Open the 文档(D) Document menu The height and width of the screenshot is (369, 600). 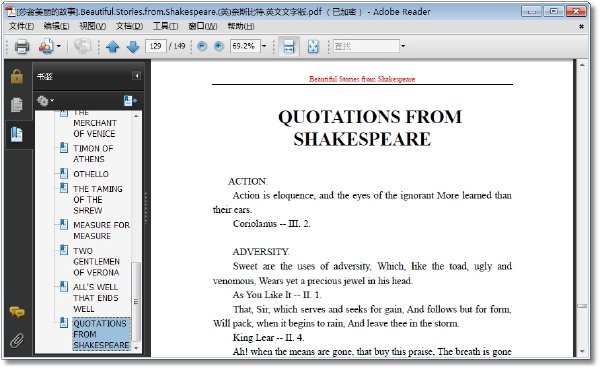tap(129, 26)
